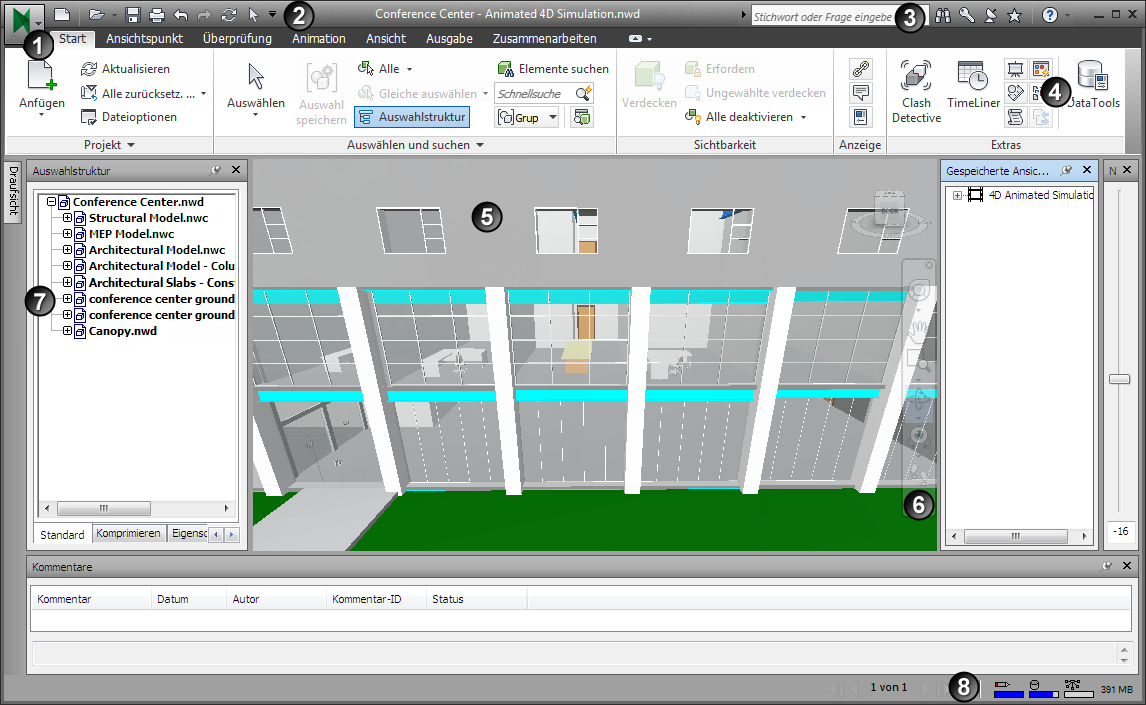Click the key Subscription Center icon
The height and width of the screenshot is (705, 1146).
click(x=967, y=15)
